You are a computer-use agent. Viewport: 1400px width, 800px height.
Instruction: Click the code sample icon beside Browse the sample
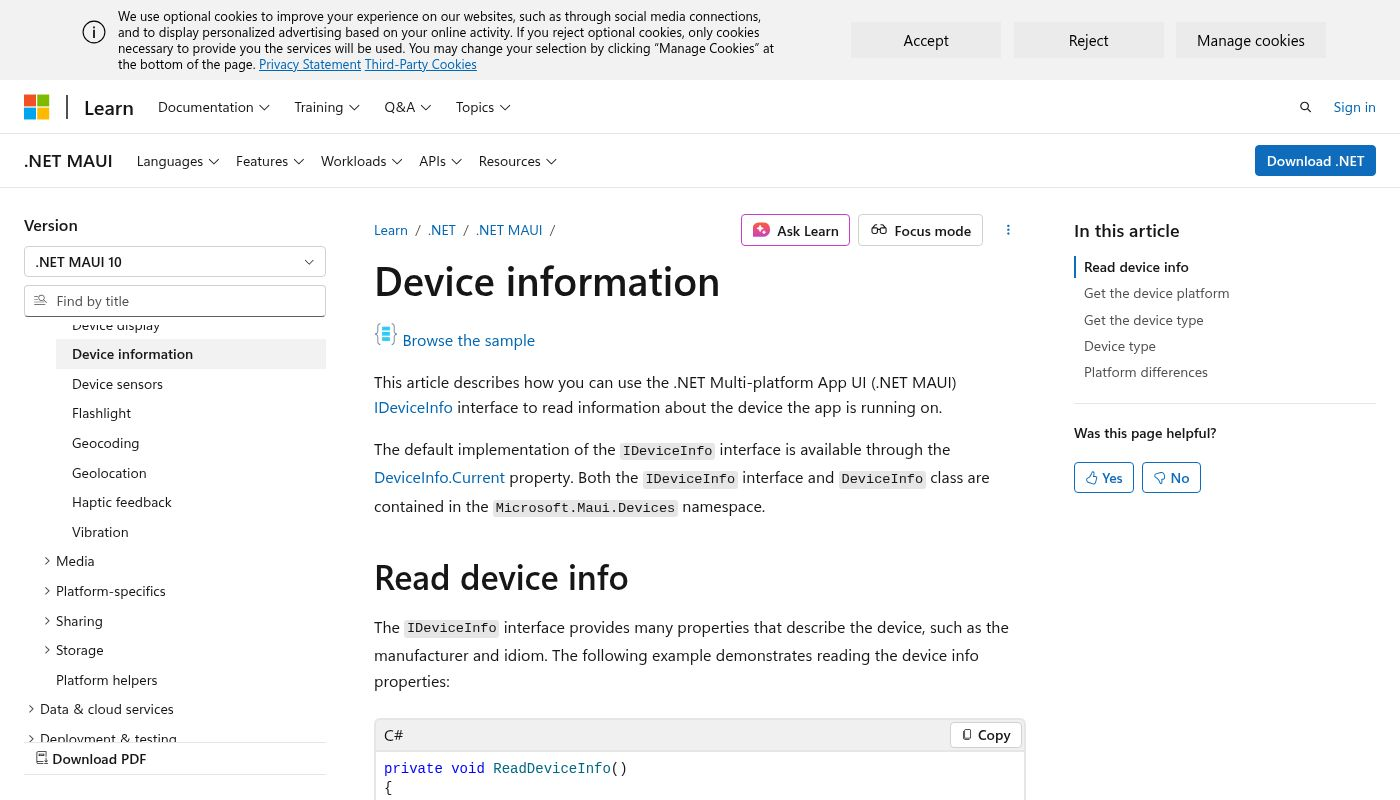point(386,334)
